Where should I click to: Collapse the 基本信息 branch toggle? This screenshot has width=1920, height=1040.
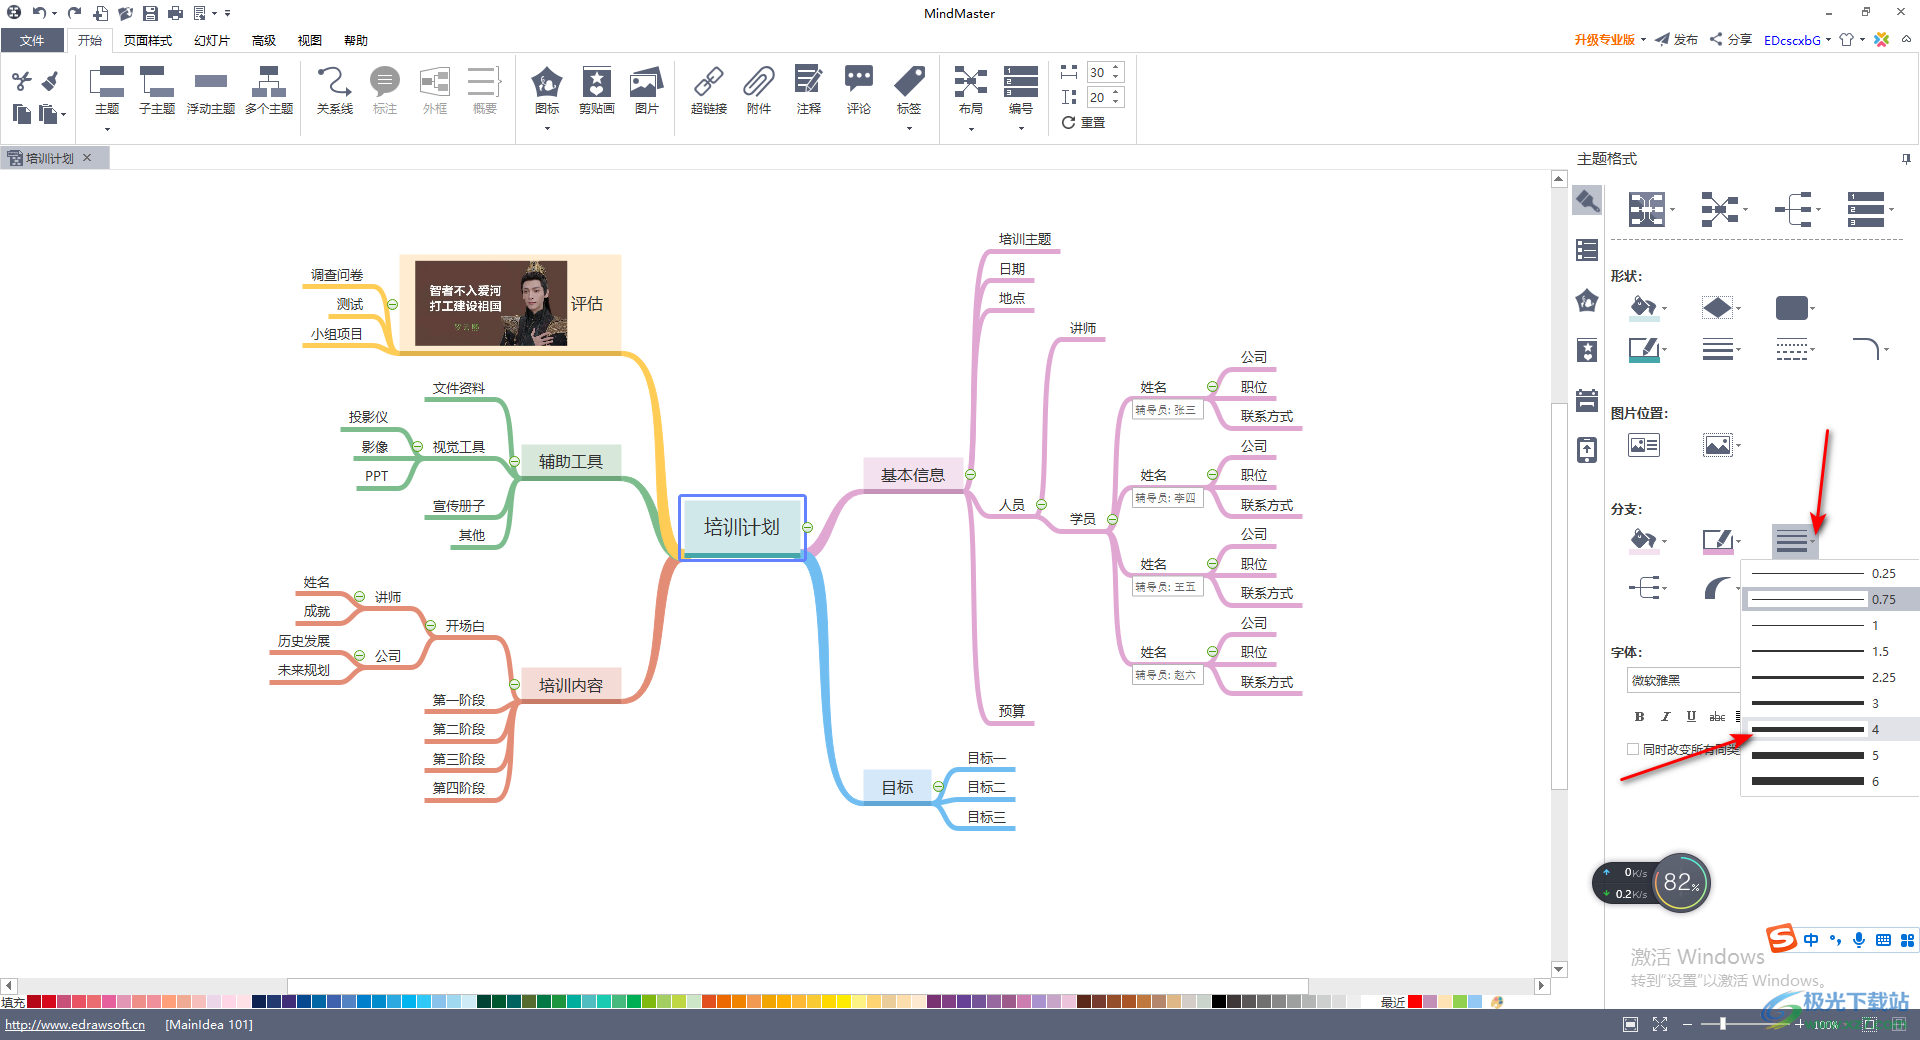point(970,475)
